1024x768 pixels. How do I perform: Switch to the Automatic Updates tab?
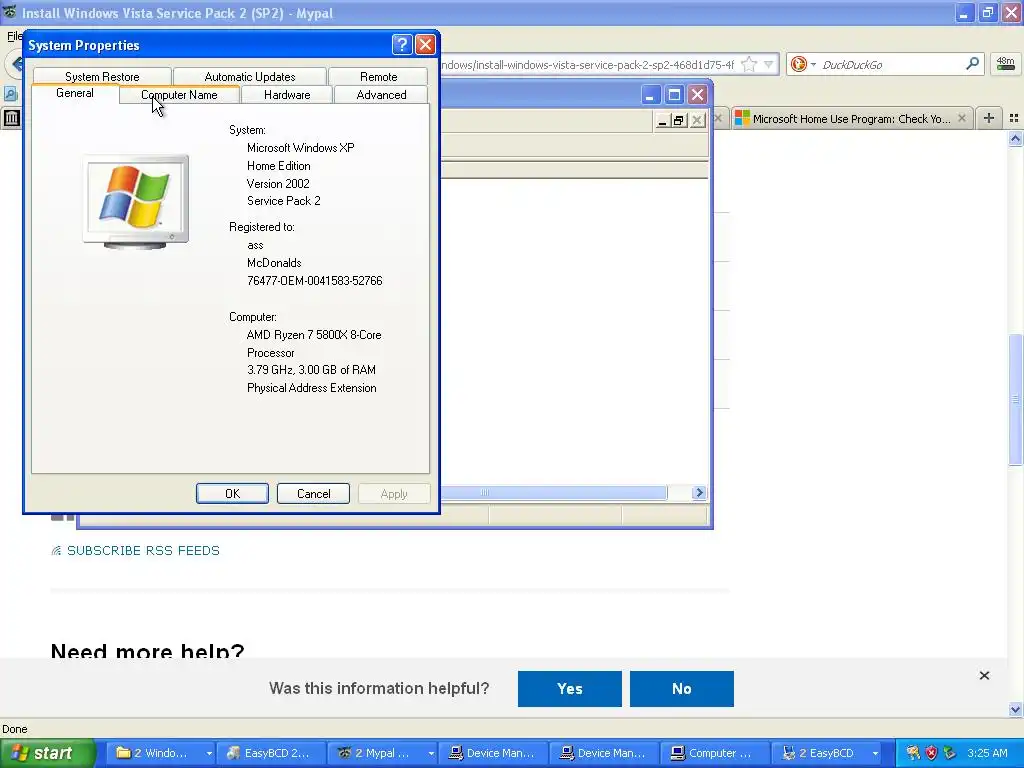249,76
